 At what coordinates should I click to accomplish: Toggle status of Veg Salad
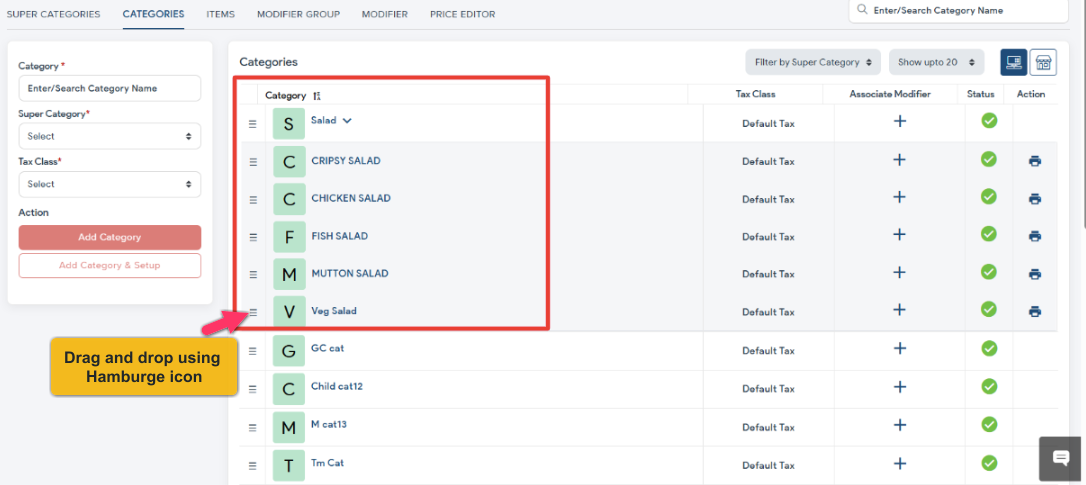pos(989,309)
